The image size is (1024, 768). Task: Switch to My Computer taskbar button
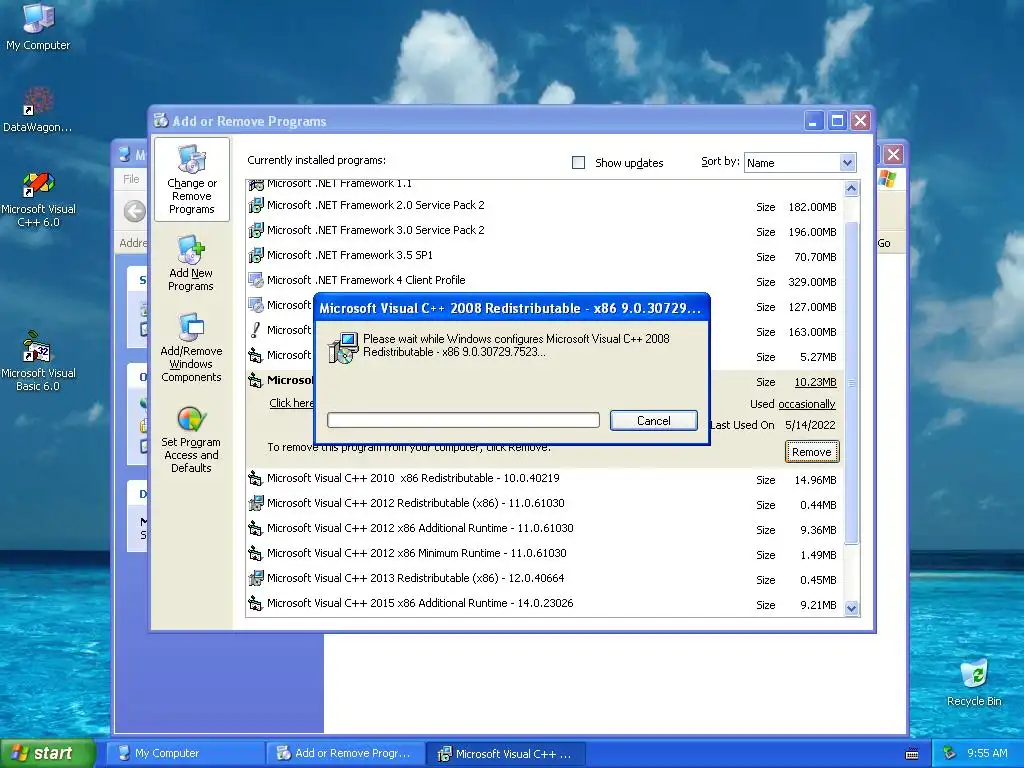click(184, 754)
